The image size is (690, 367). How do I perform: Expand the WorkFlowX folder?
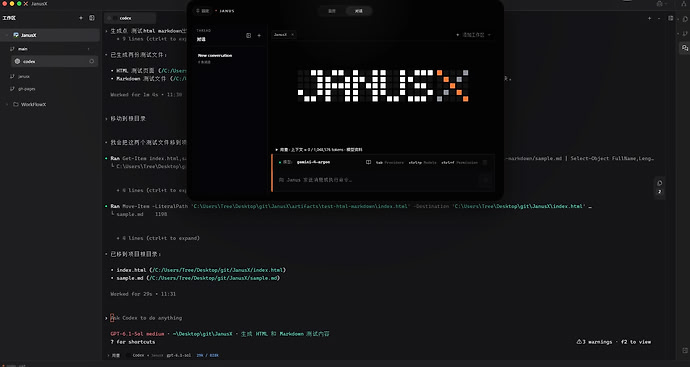point(7,105)
